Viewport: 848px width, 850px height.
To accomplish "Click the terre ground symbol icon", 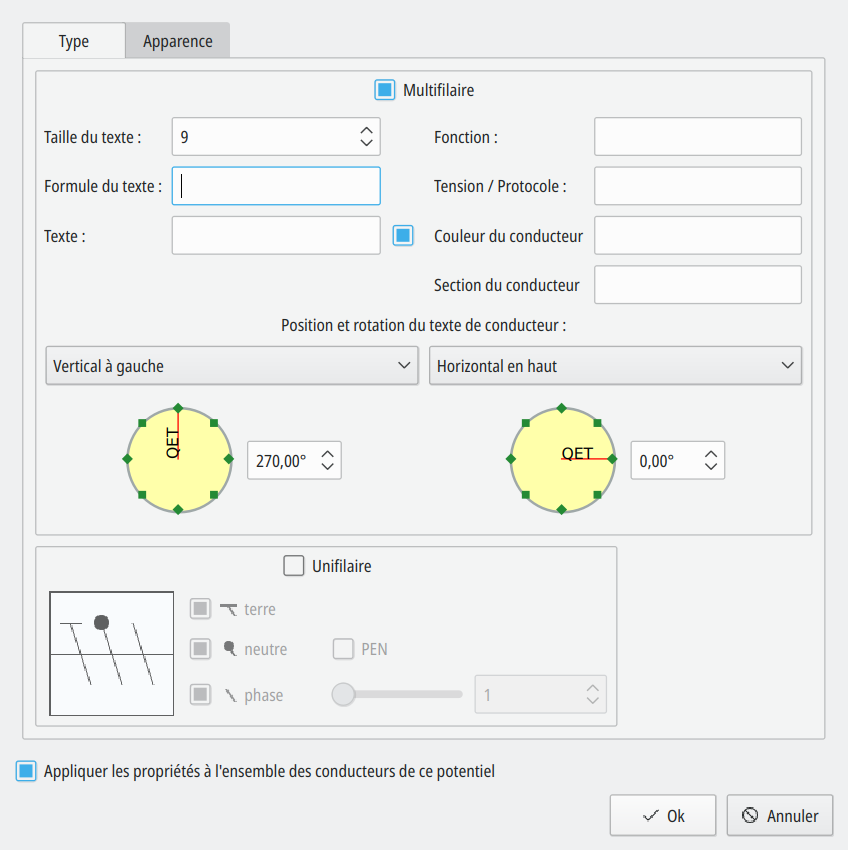I will tap(229, 609).
